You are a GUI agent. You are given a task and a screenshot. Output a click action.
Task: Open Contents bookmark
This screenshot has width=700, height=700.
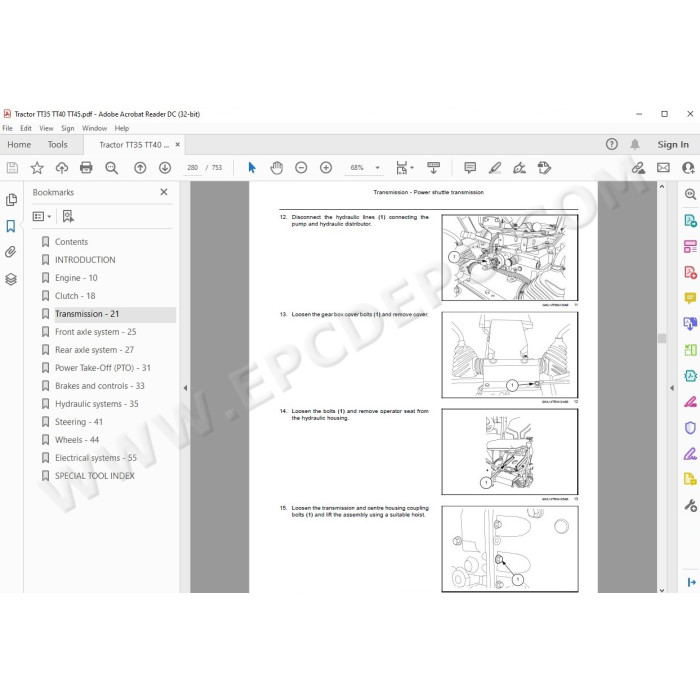coord(71,242)
